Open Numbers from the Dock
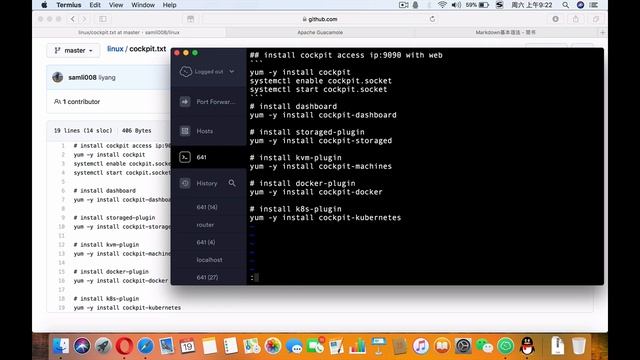640x360 pixels. tap(357, 346)
